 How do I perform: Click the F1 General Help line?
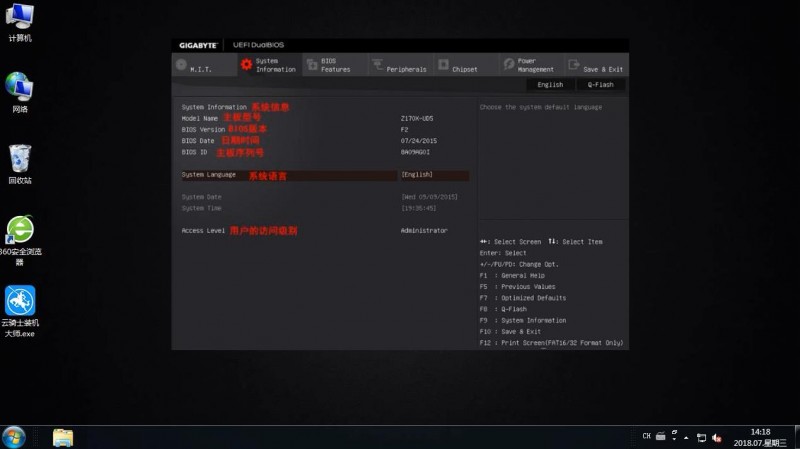(512, 276)
